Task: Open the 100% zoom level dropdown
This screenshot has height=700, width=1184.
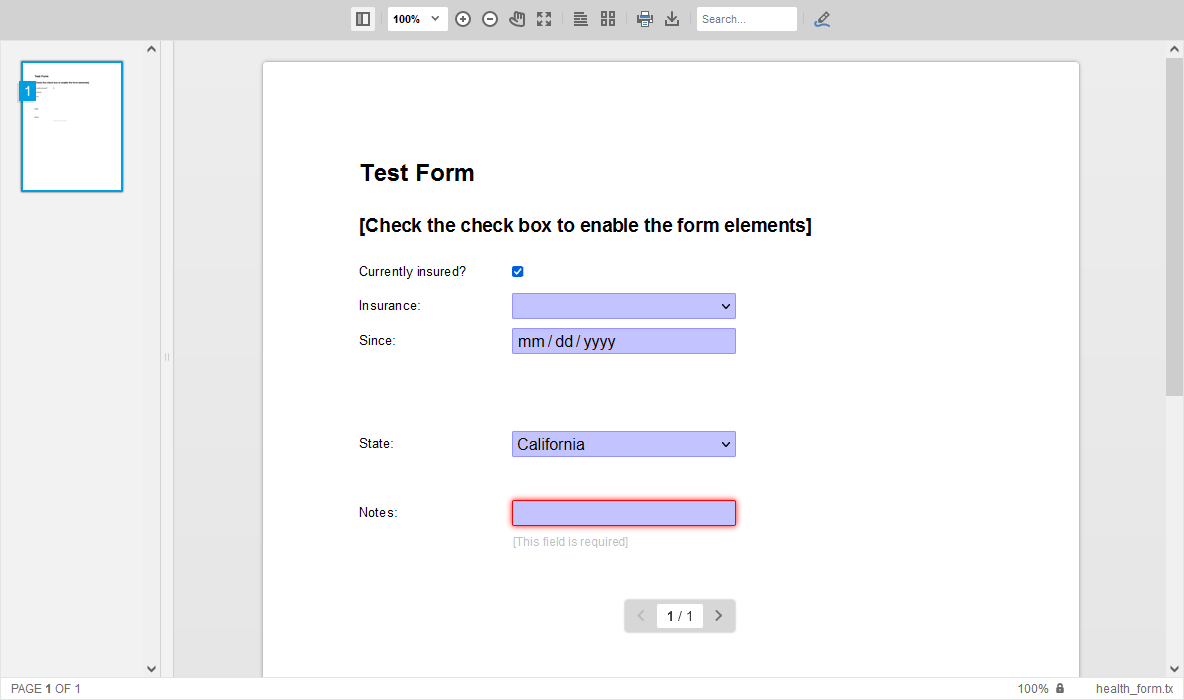Action: [x=418, y=19]
